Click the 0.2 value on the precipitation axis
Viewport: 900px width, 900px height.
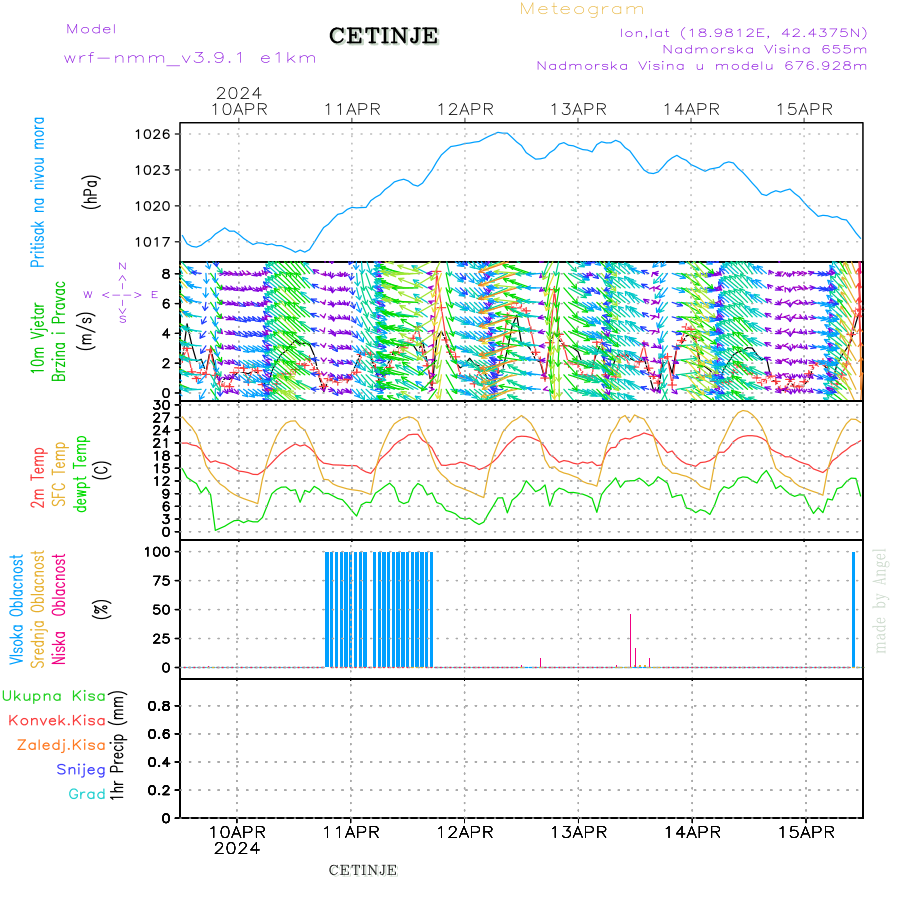(x=159, y=790)
